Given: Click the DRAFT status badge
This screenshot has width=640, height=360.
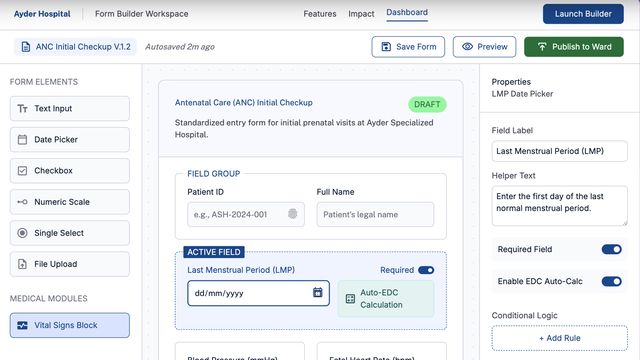Looking at the screenshot, I should coord(427,104).
